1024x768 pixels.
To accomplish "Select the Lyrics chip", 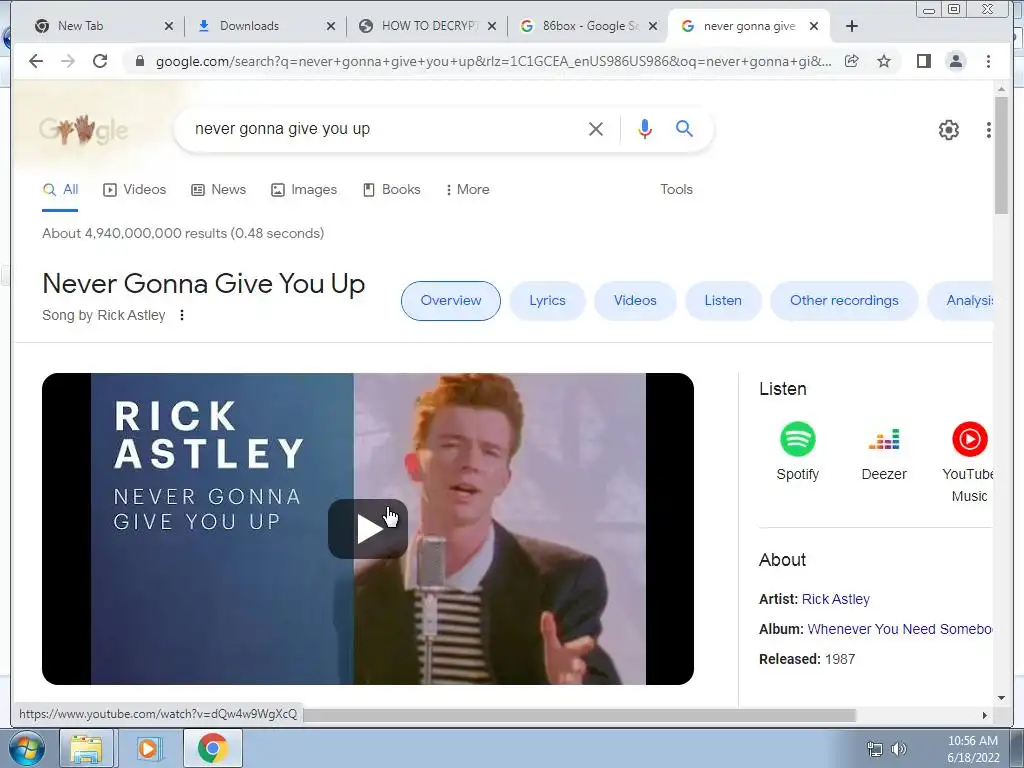I will pos(547,300).
